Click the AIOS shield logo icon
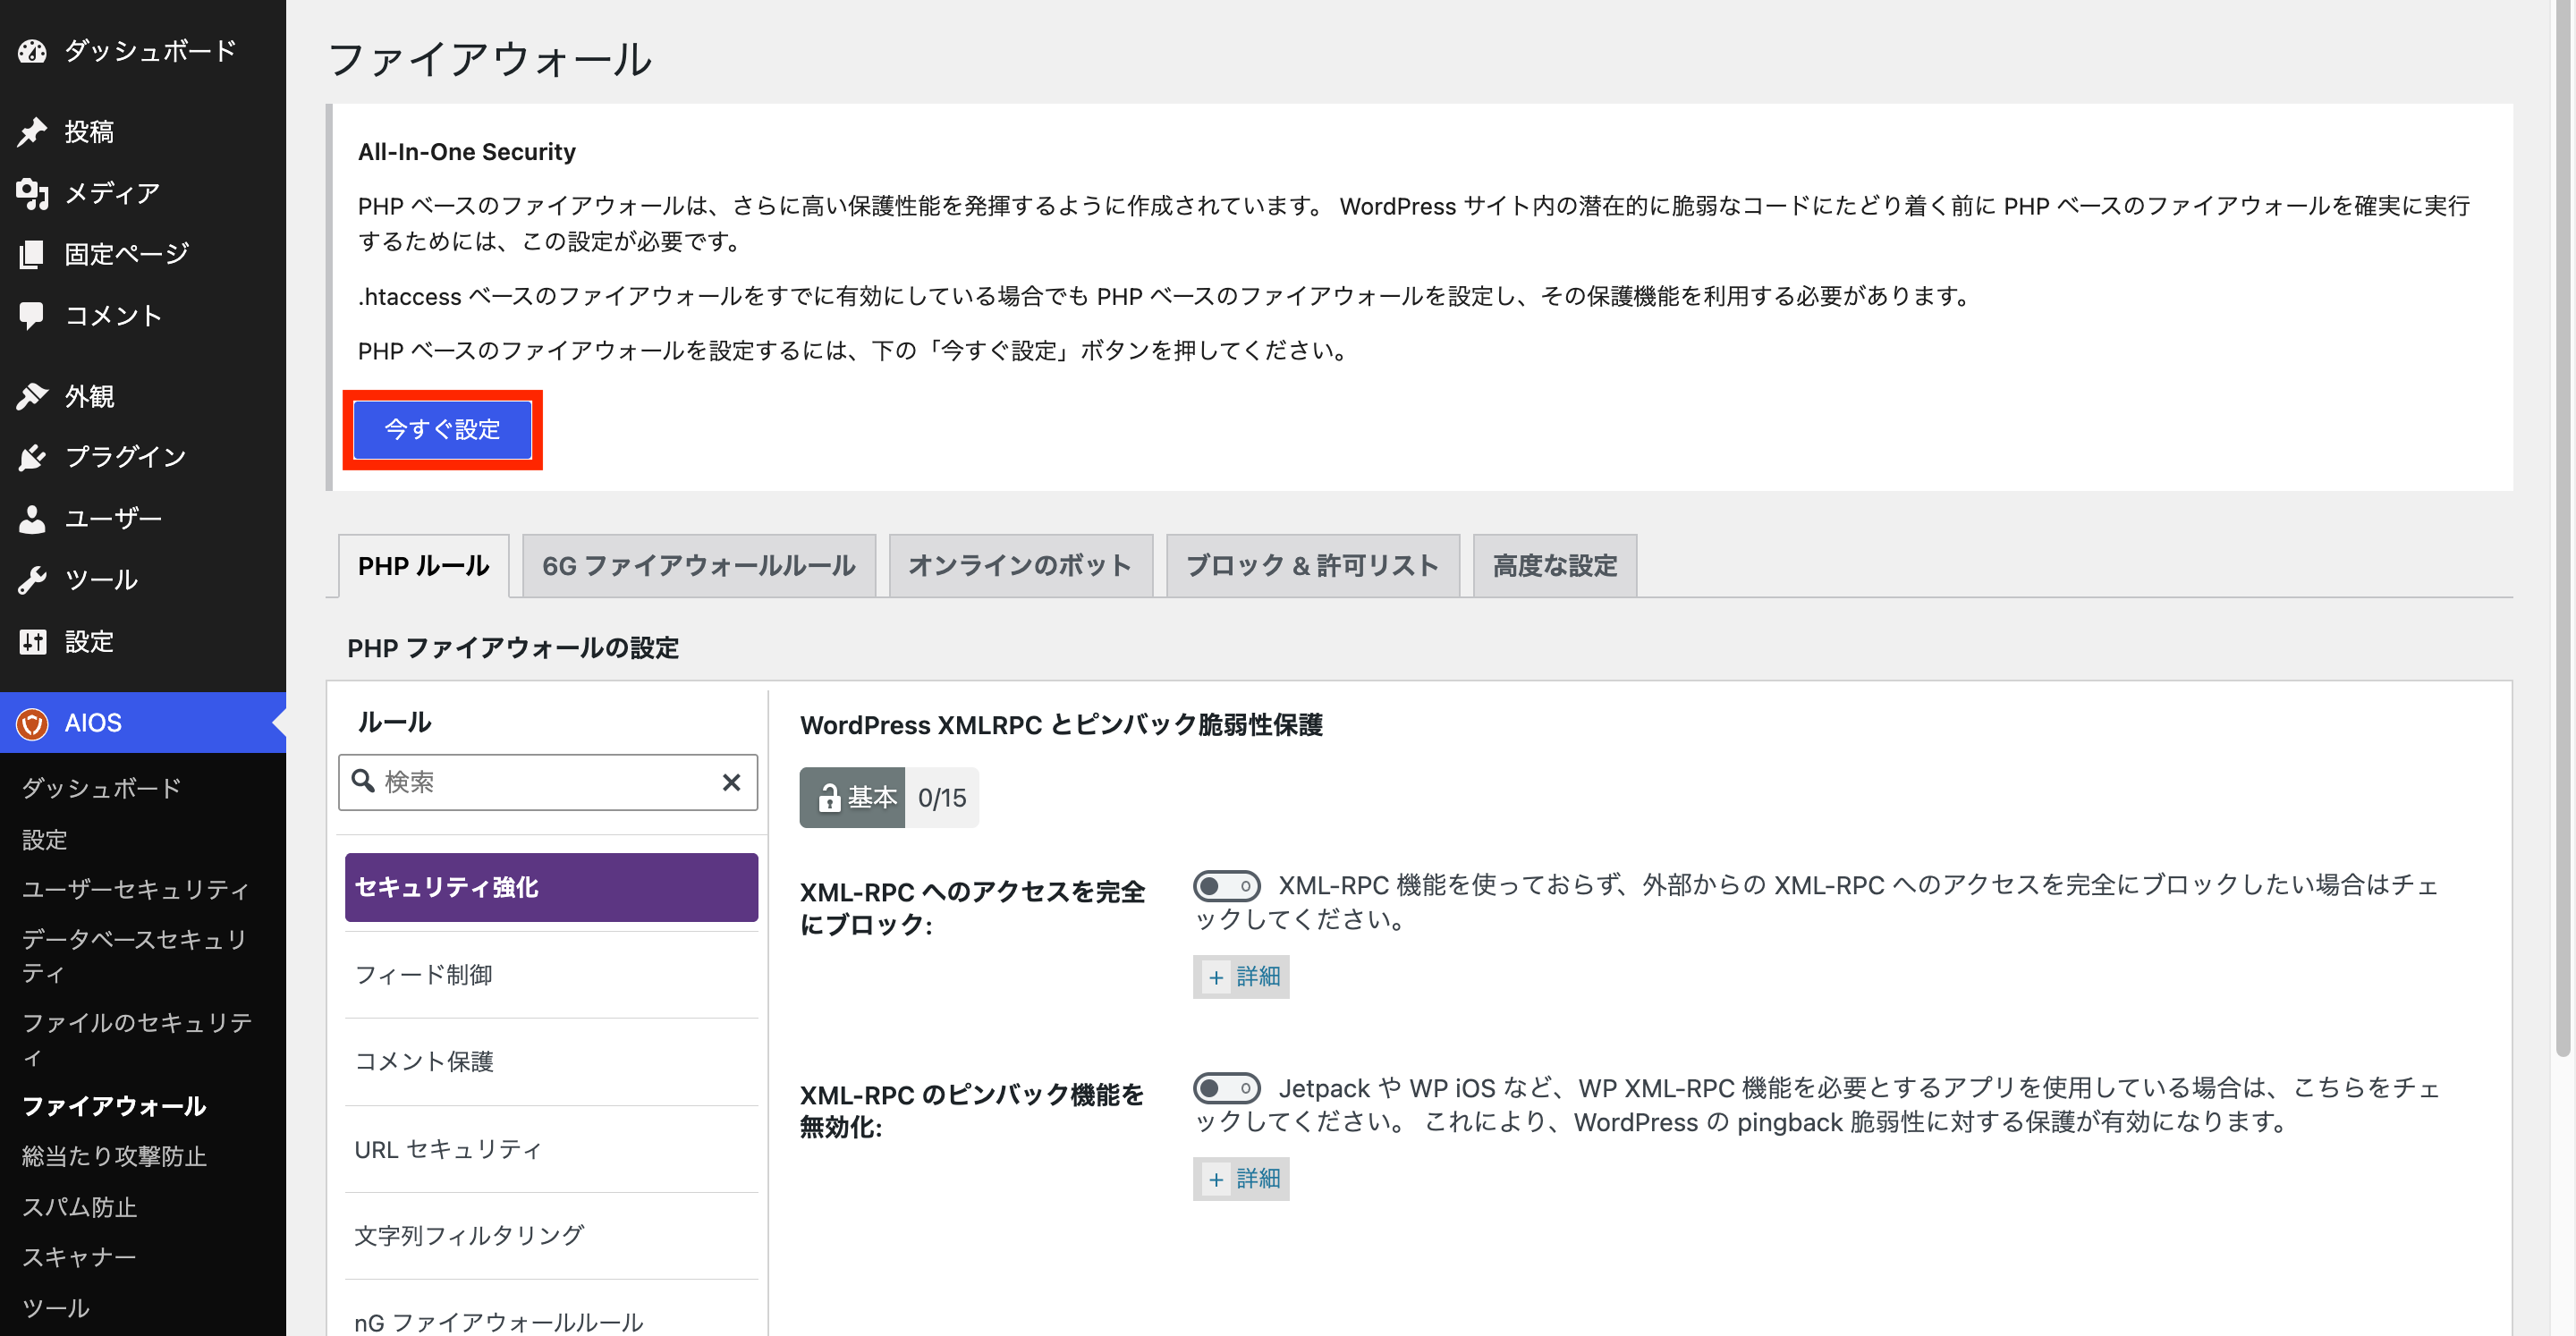The image size is (2576, 1336). point(32,723)
